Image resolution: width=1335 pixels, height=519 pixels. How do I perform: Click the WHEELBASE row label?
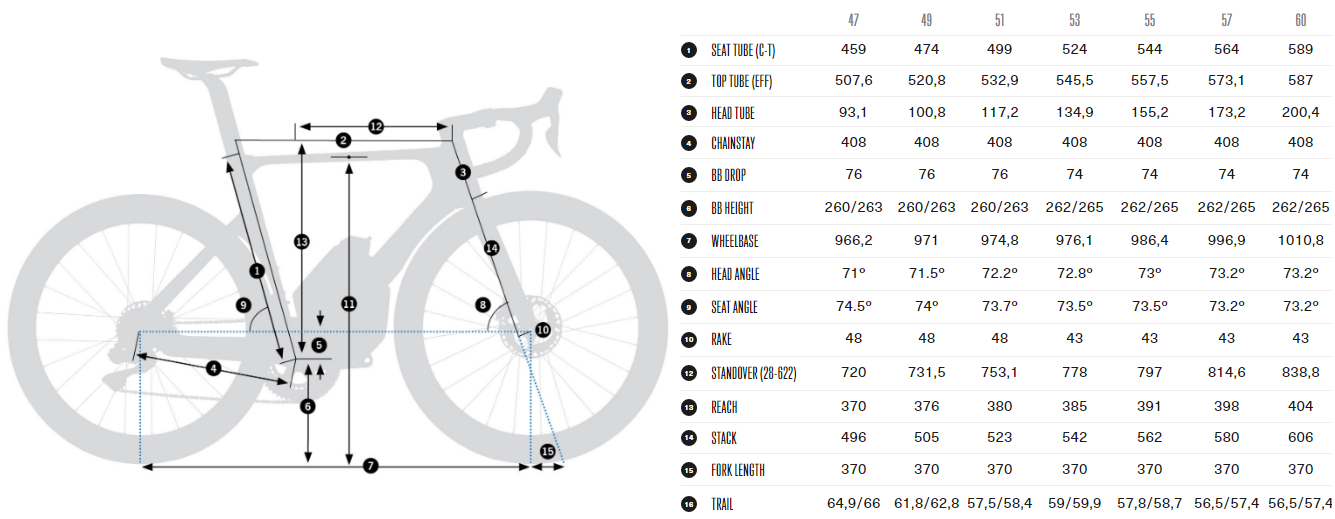pos(736,241)
